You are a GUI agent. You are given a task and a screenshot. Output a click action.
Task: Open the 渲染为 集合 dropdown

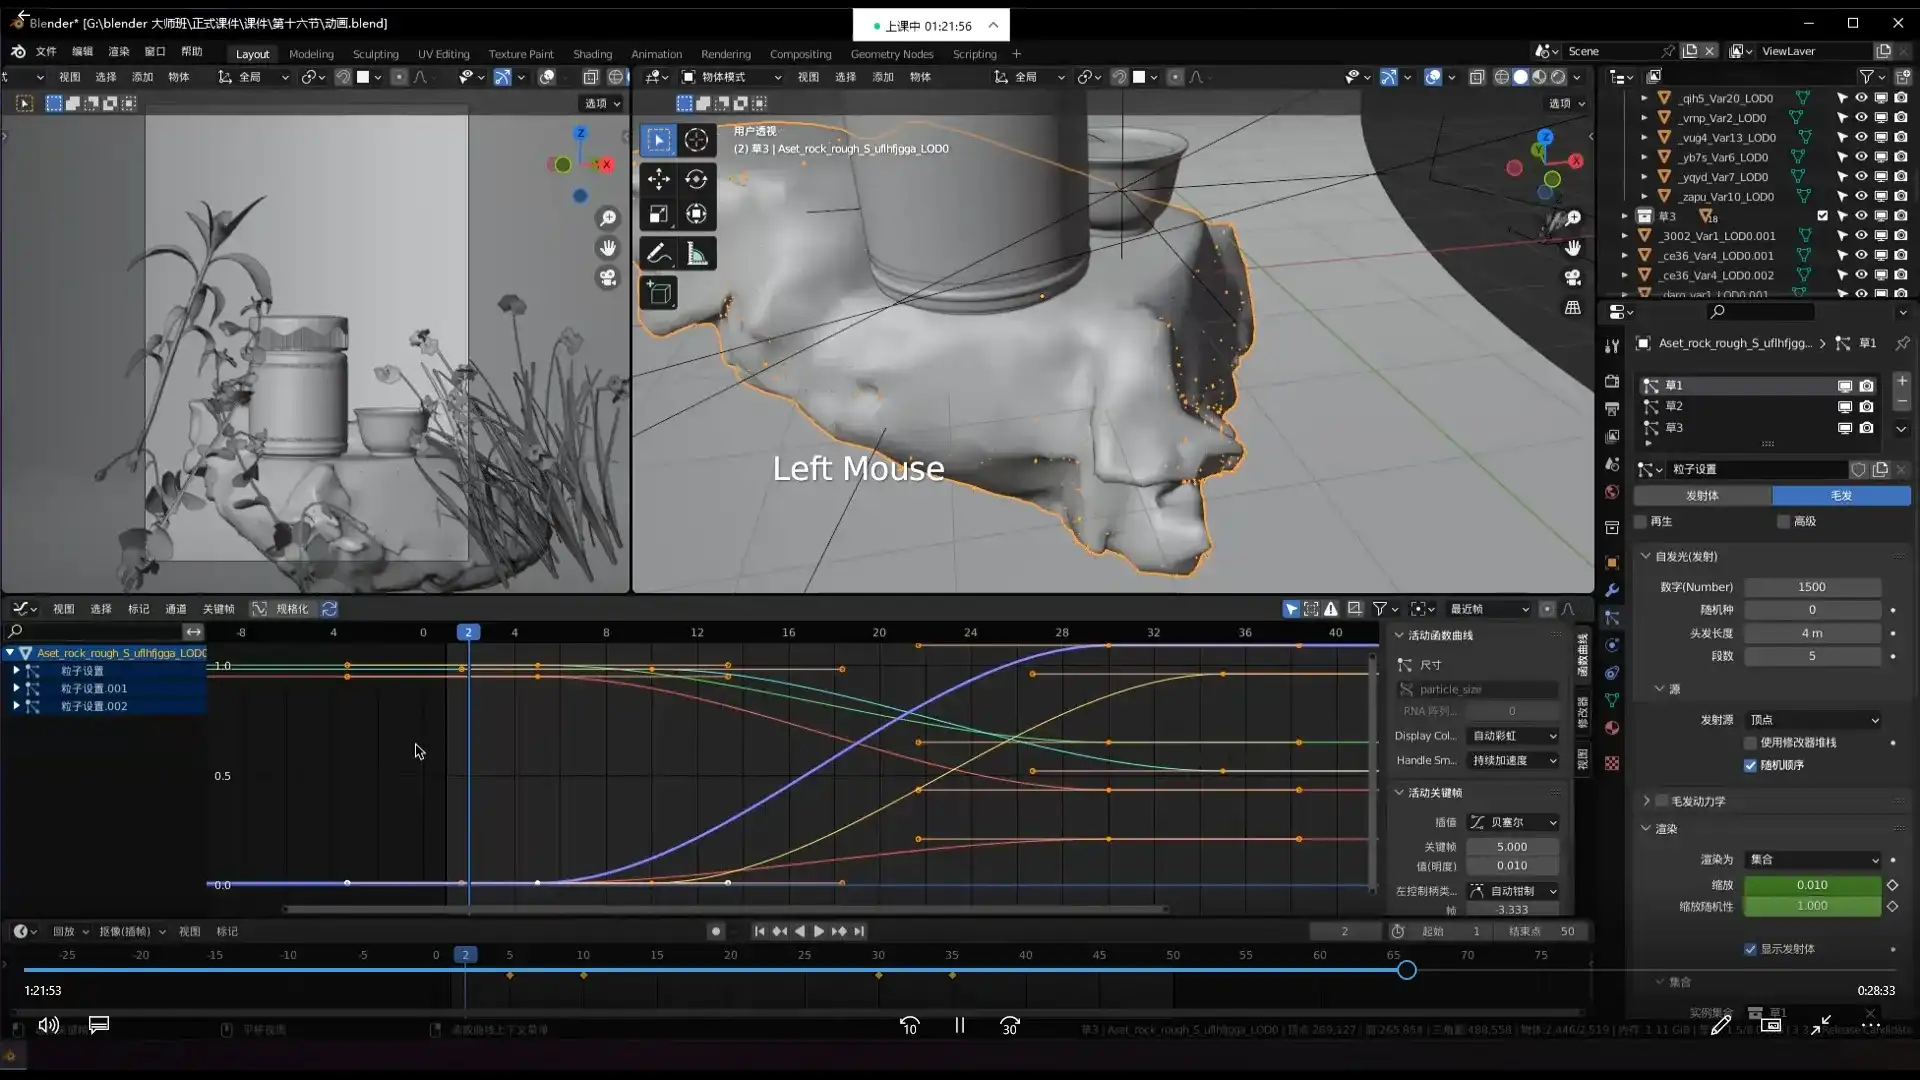pos(1813,860)
